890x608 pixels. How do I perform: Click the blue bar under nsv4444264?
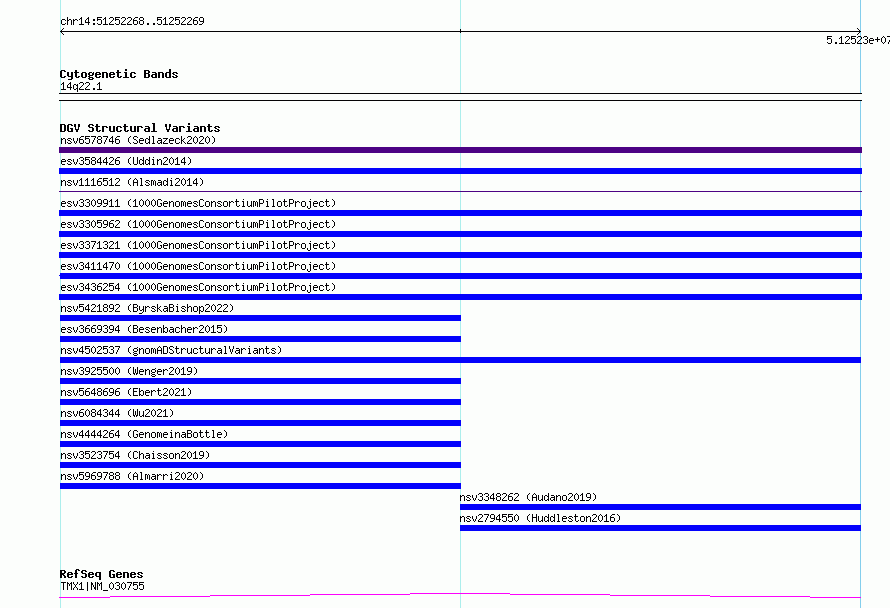[260, 444]
